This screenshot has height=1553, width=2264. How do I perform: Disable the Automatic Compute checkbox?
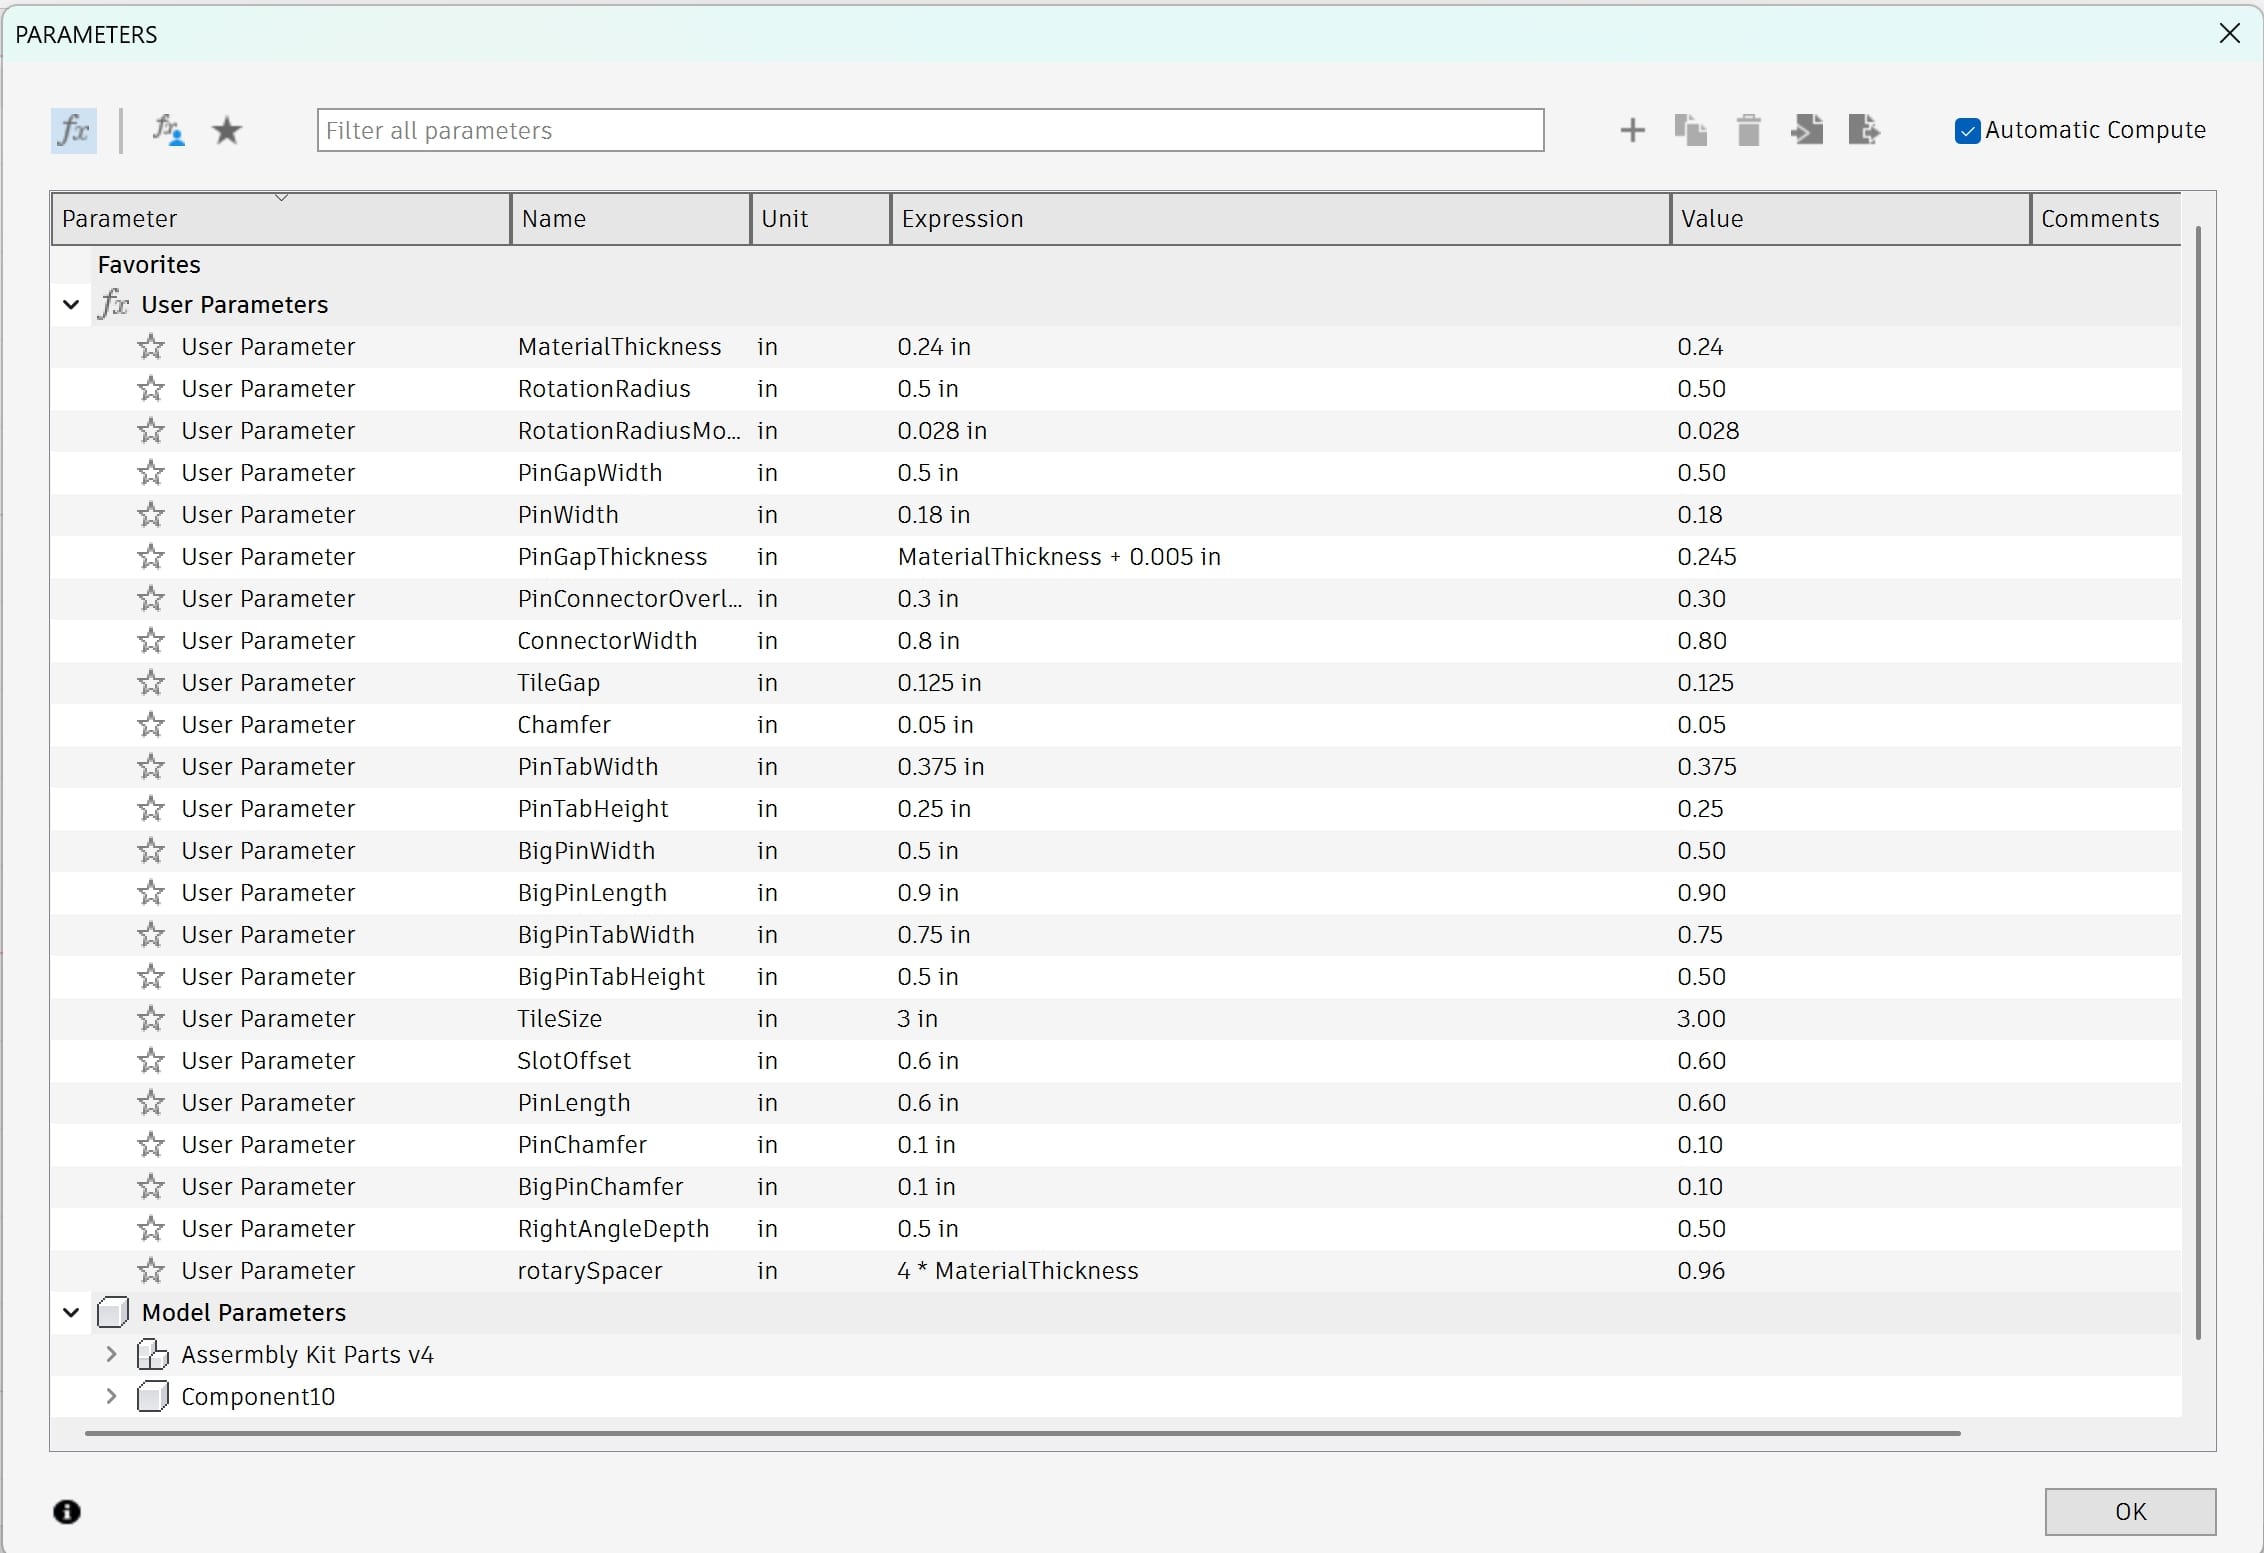(1967, 131)
